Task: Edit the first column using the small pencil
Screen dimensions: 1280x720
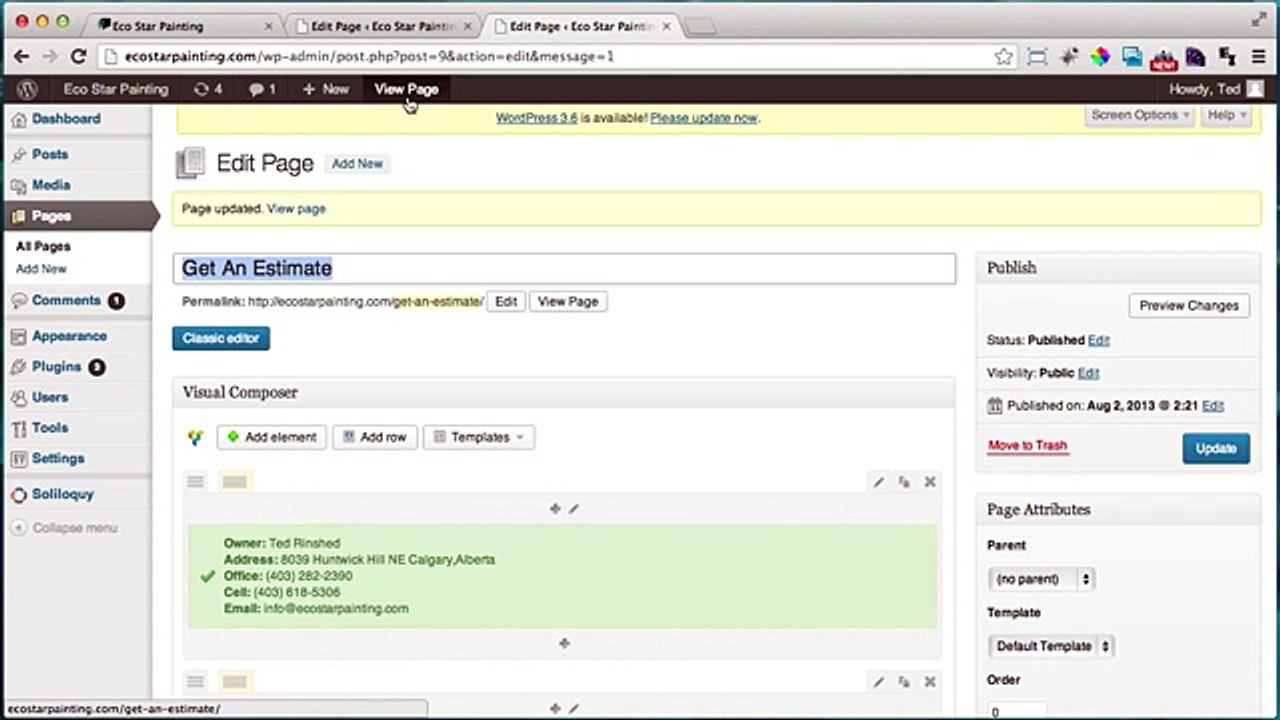Action: [x=574, y=509]
